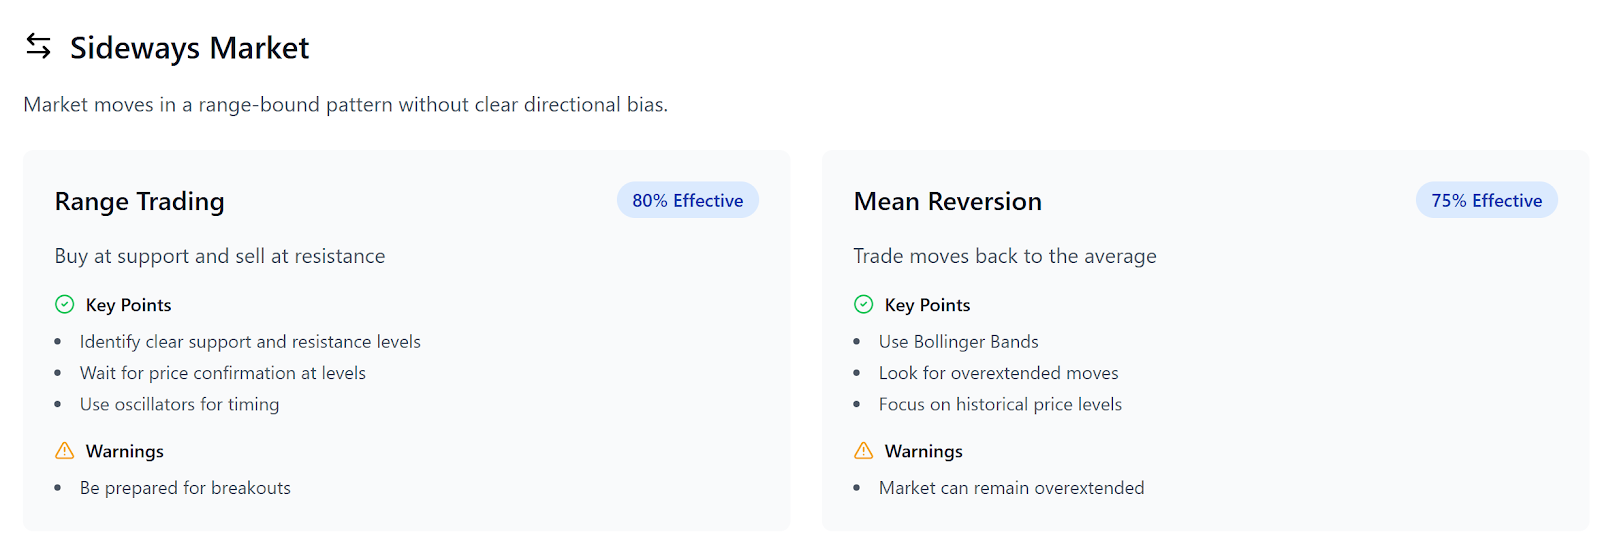Image resolution: width=1600 pixels, height=543 pixels.
Task: Click the Range Trading card title
Action: (139, 201)
